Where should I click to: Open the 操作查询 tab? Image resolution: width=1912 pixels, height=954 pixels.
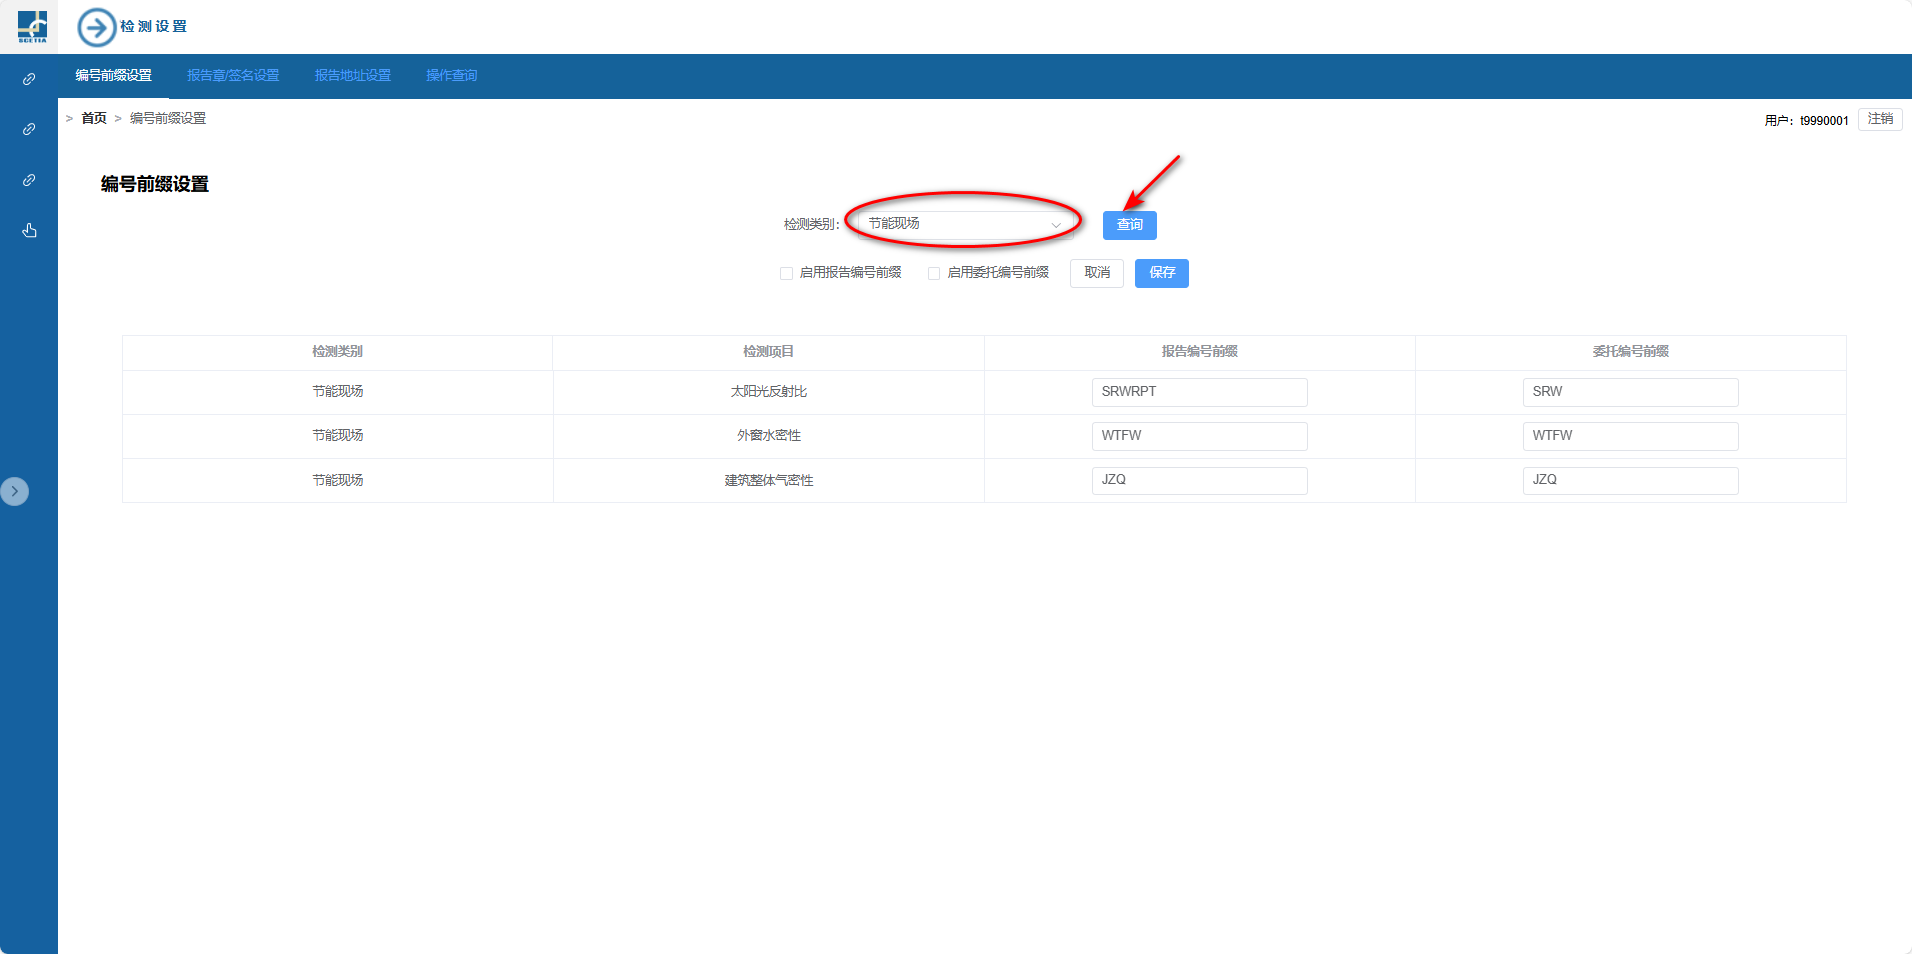[x=451, y=76]
